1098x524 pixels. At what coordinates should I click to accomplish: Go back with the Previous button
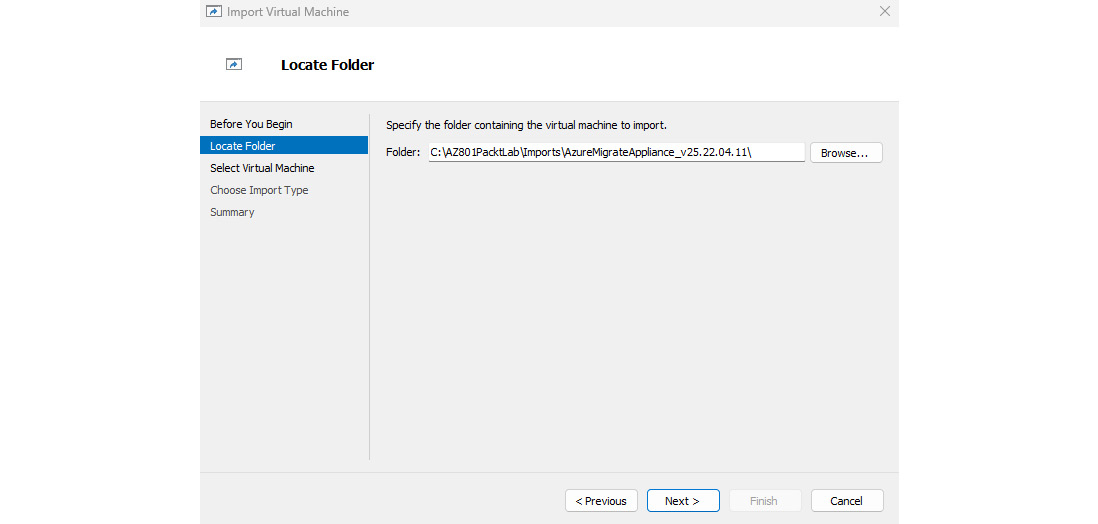(x=601, y=501)
